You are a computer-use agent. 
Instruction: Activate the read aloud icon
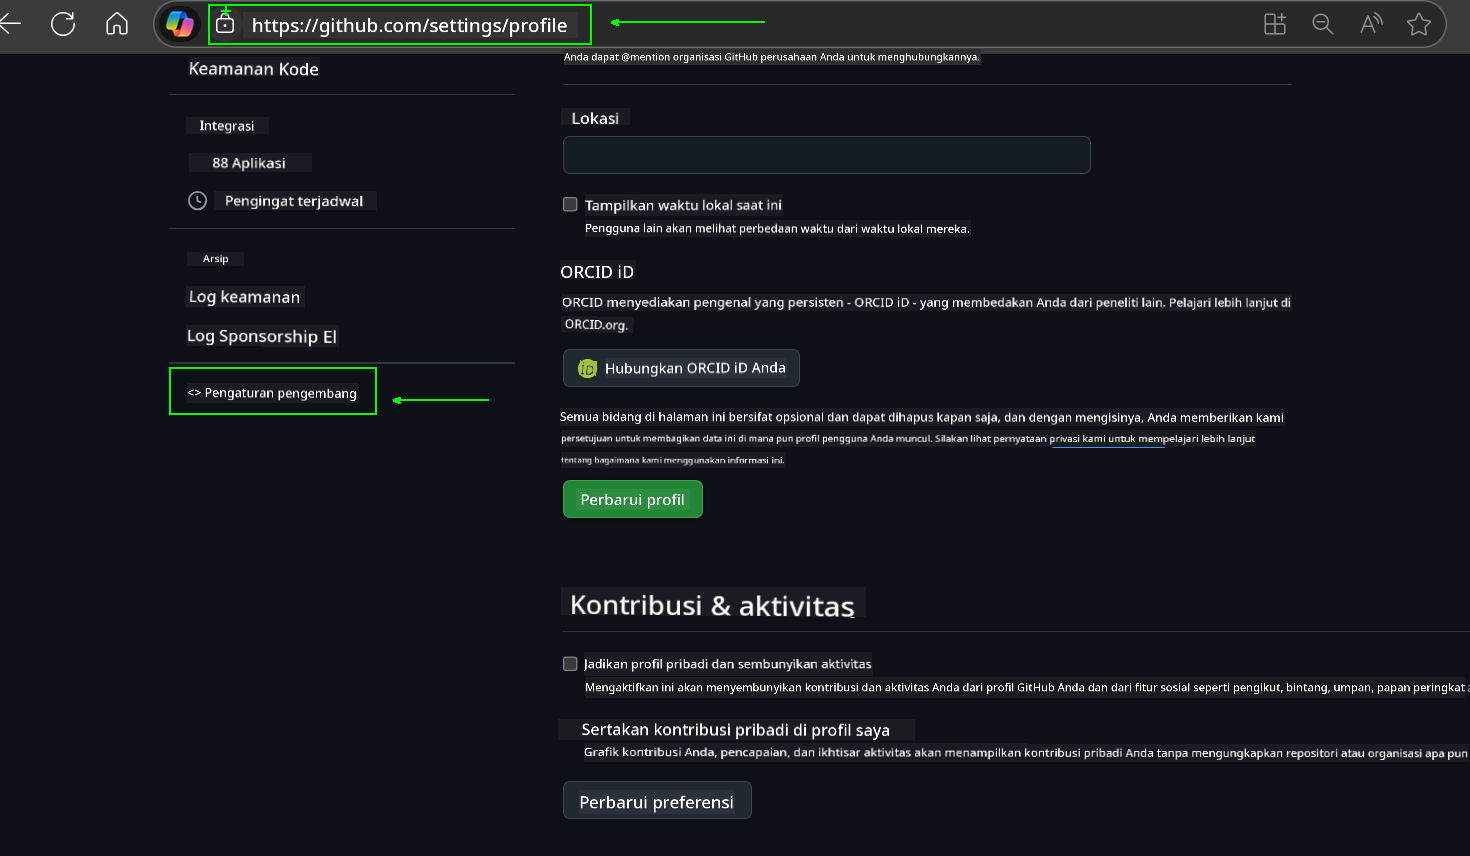[x=1371, y=24]
